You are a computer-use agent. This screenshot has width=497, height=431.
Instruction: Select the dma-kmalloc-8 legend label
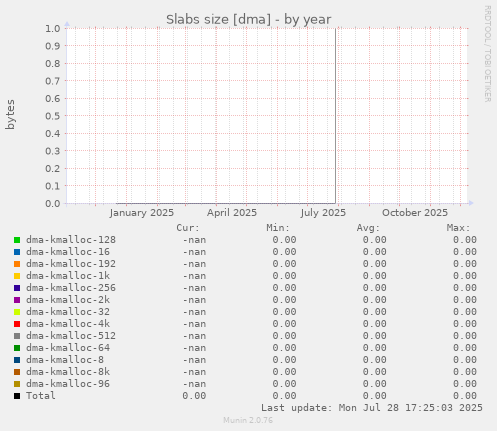tap(65, 360)
